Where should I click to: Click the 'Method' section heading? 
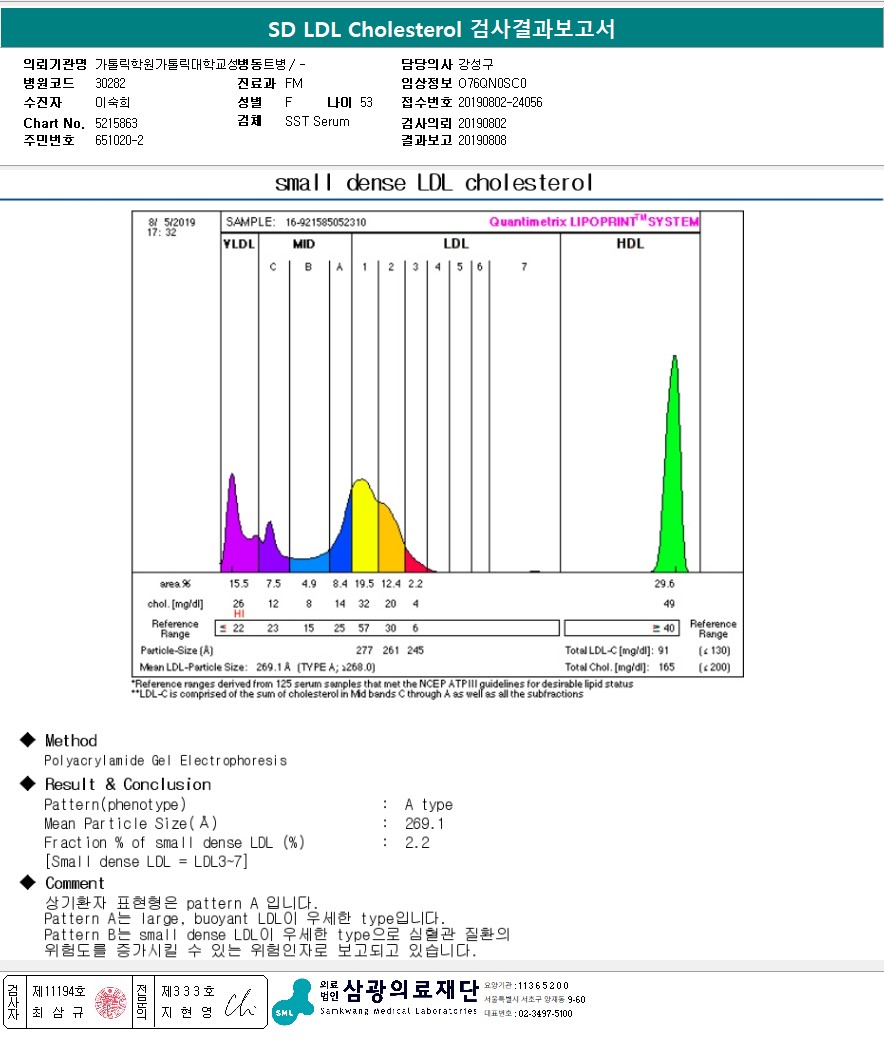tap(71, 740)
